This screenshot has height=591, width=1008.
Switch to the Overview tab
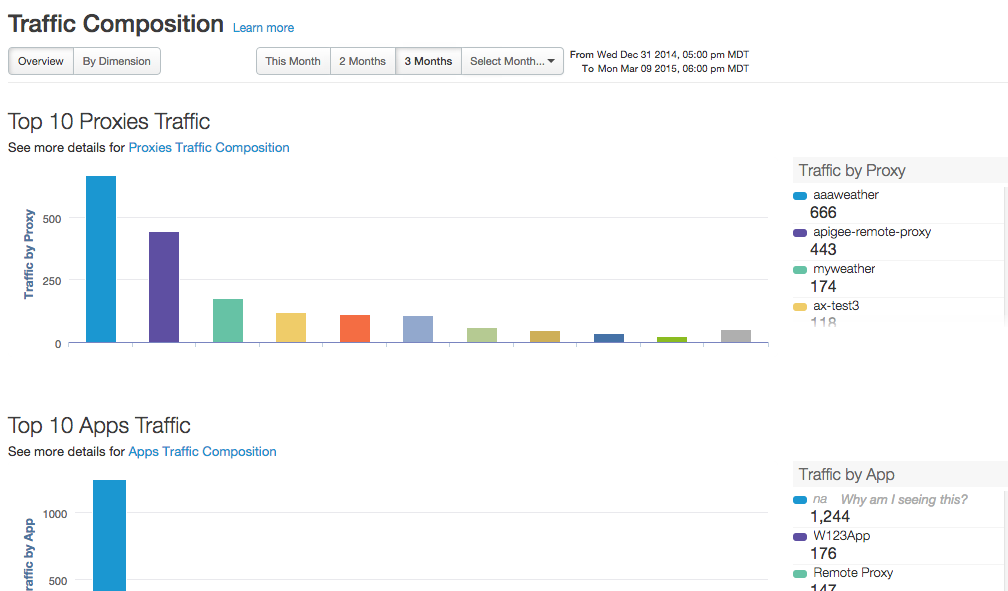(x=41, y=61)
